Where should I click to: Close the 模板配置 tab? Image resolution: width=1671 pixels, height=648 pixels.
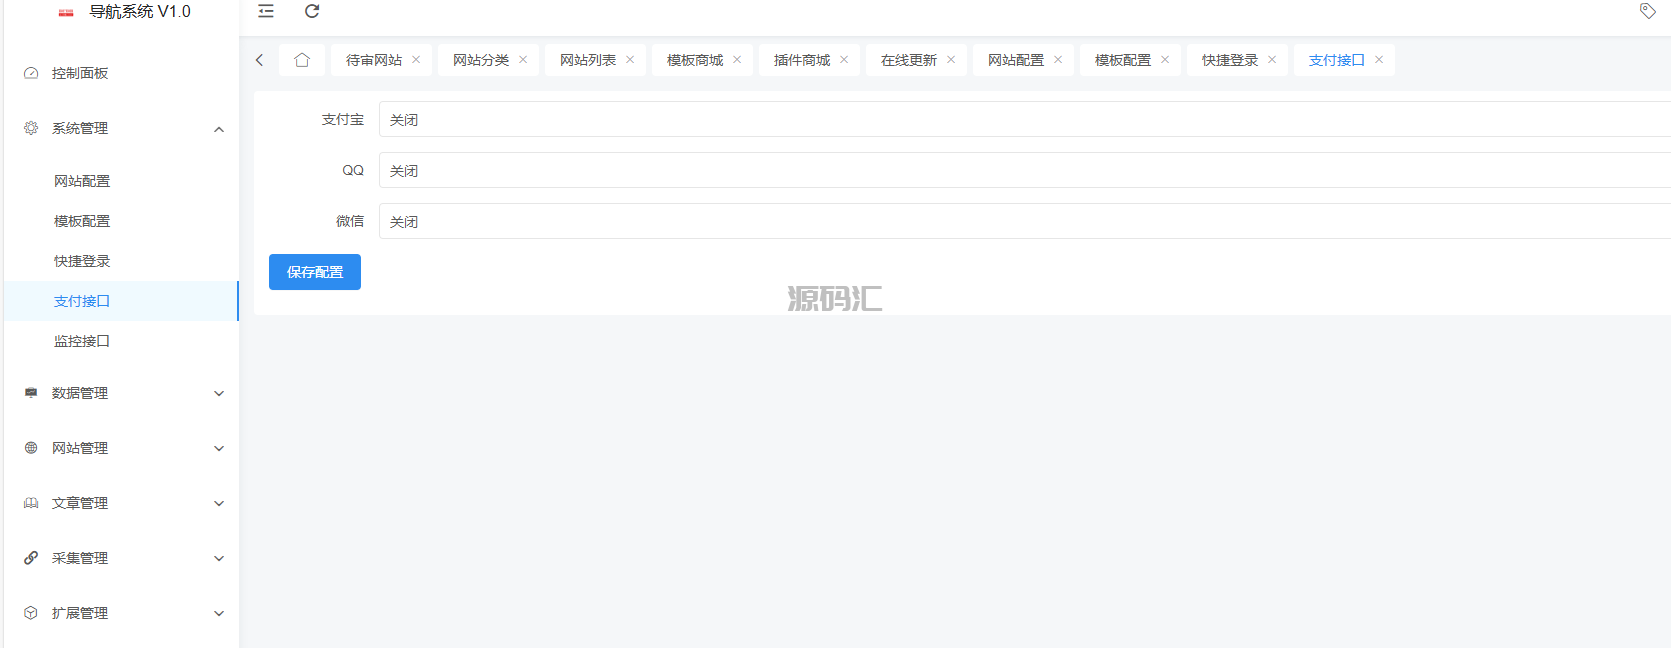(1165, 60)
